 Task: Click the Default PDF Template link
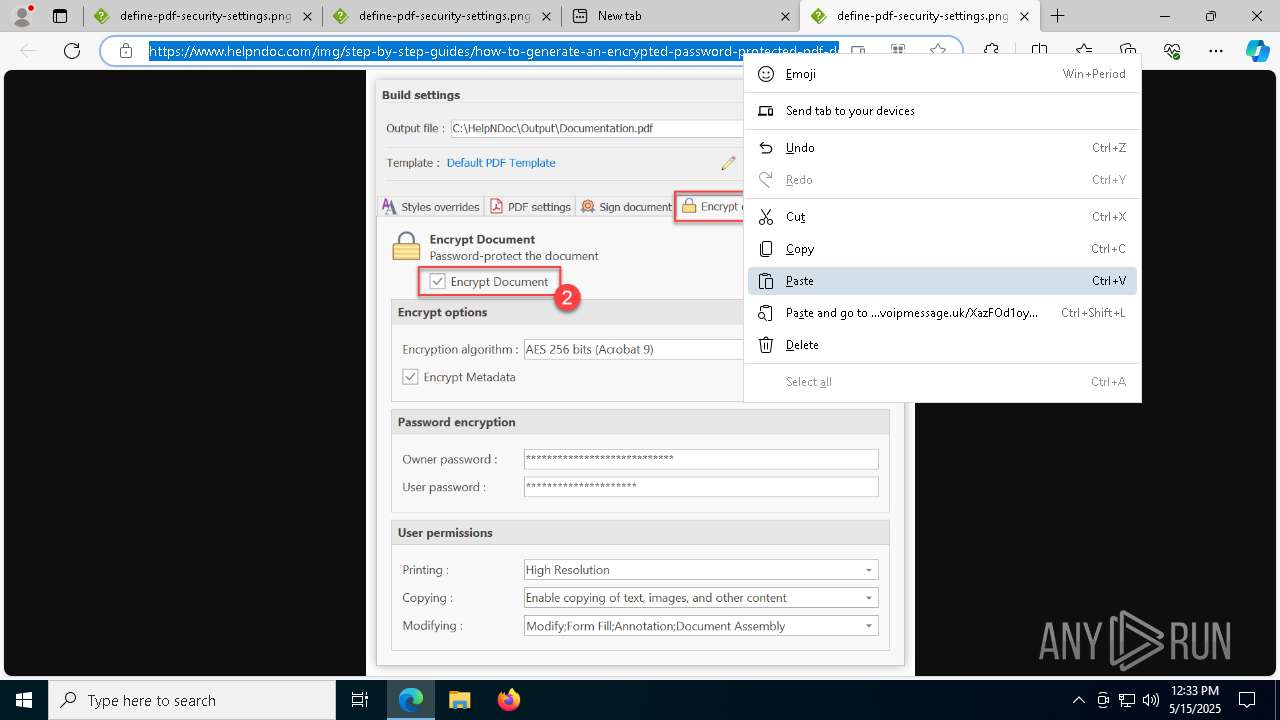(501, 163)
